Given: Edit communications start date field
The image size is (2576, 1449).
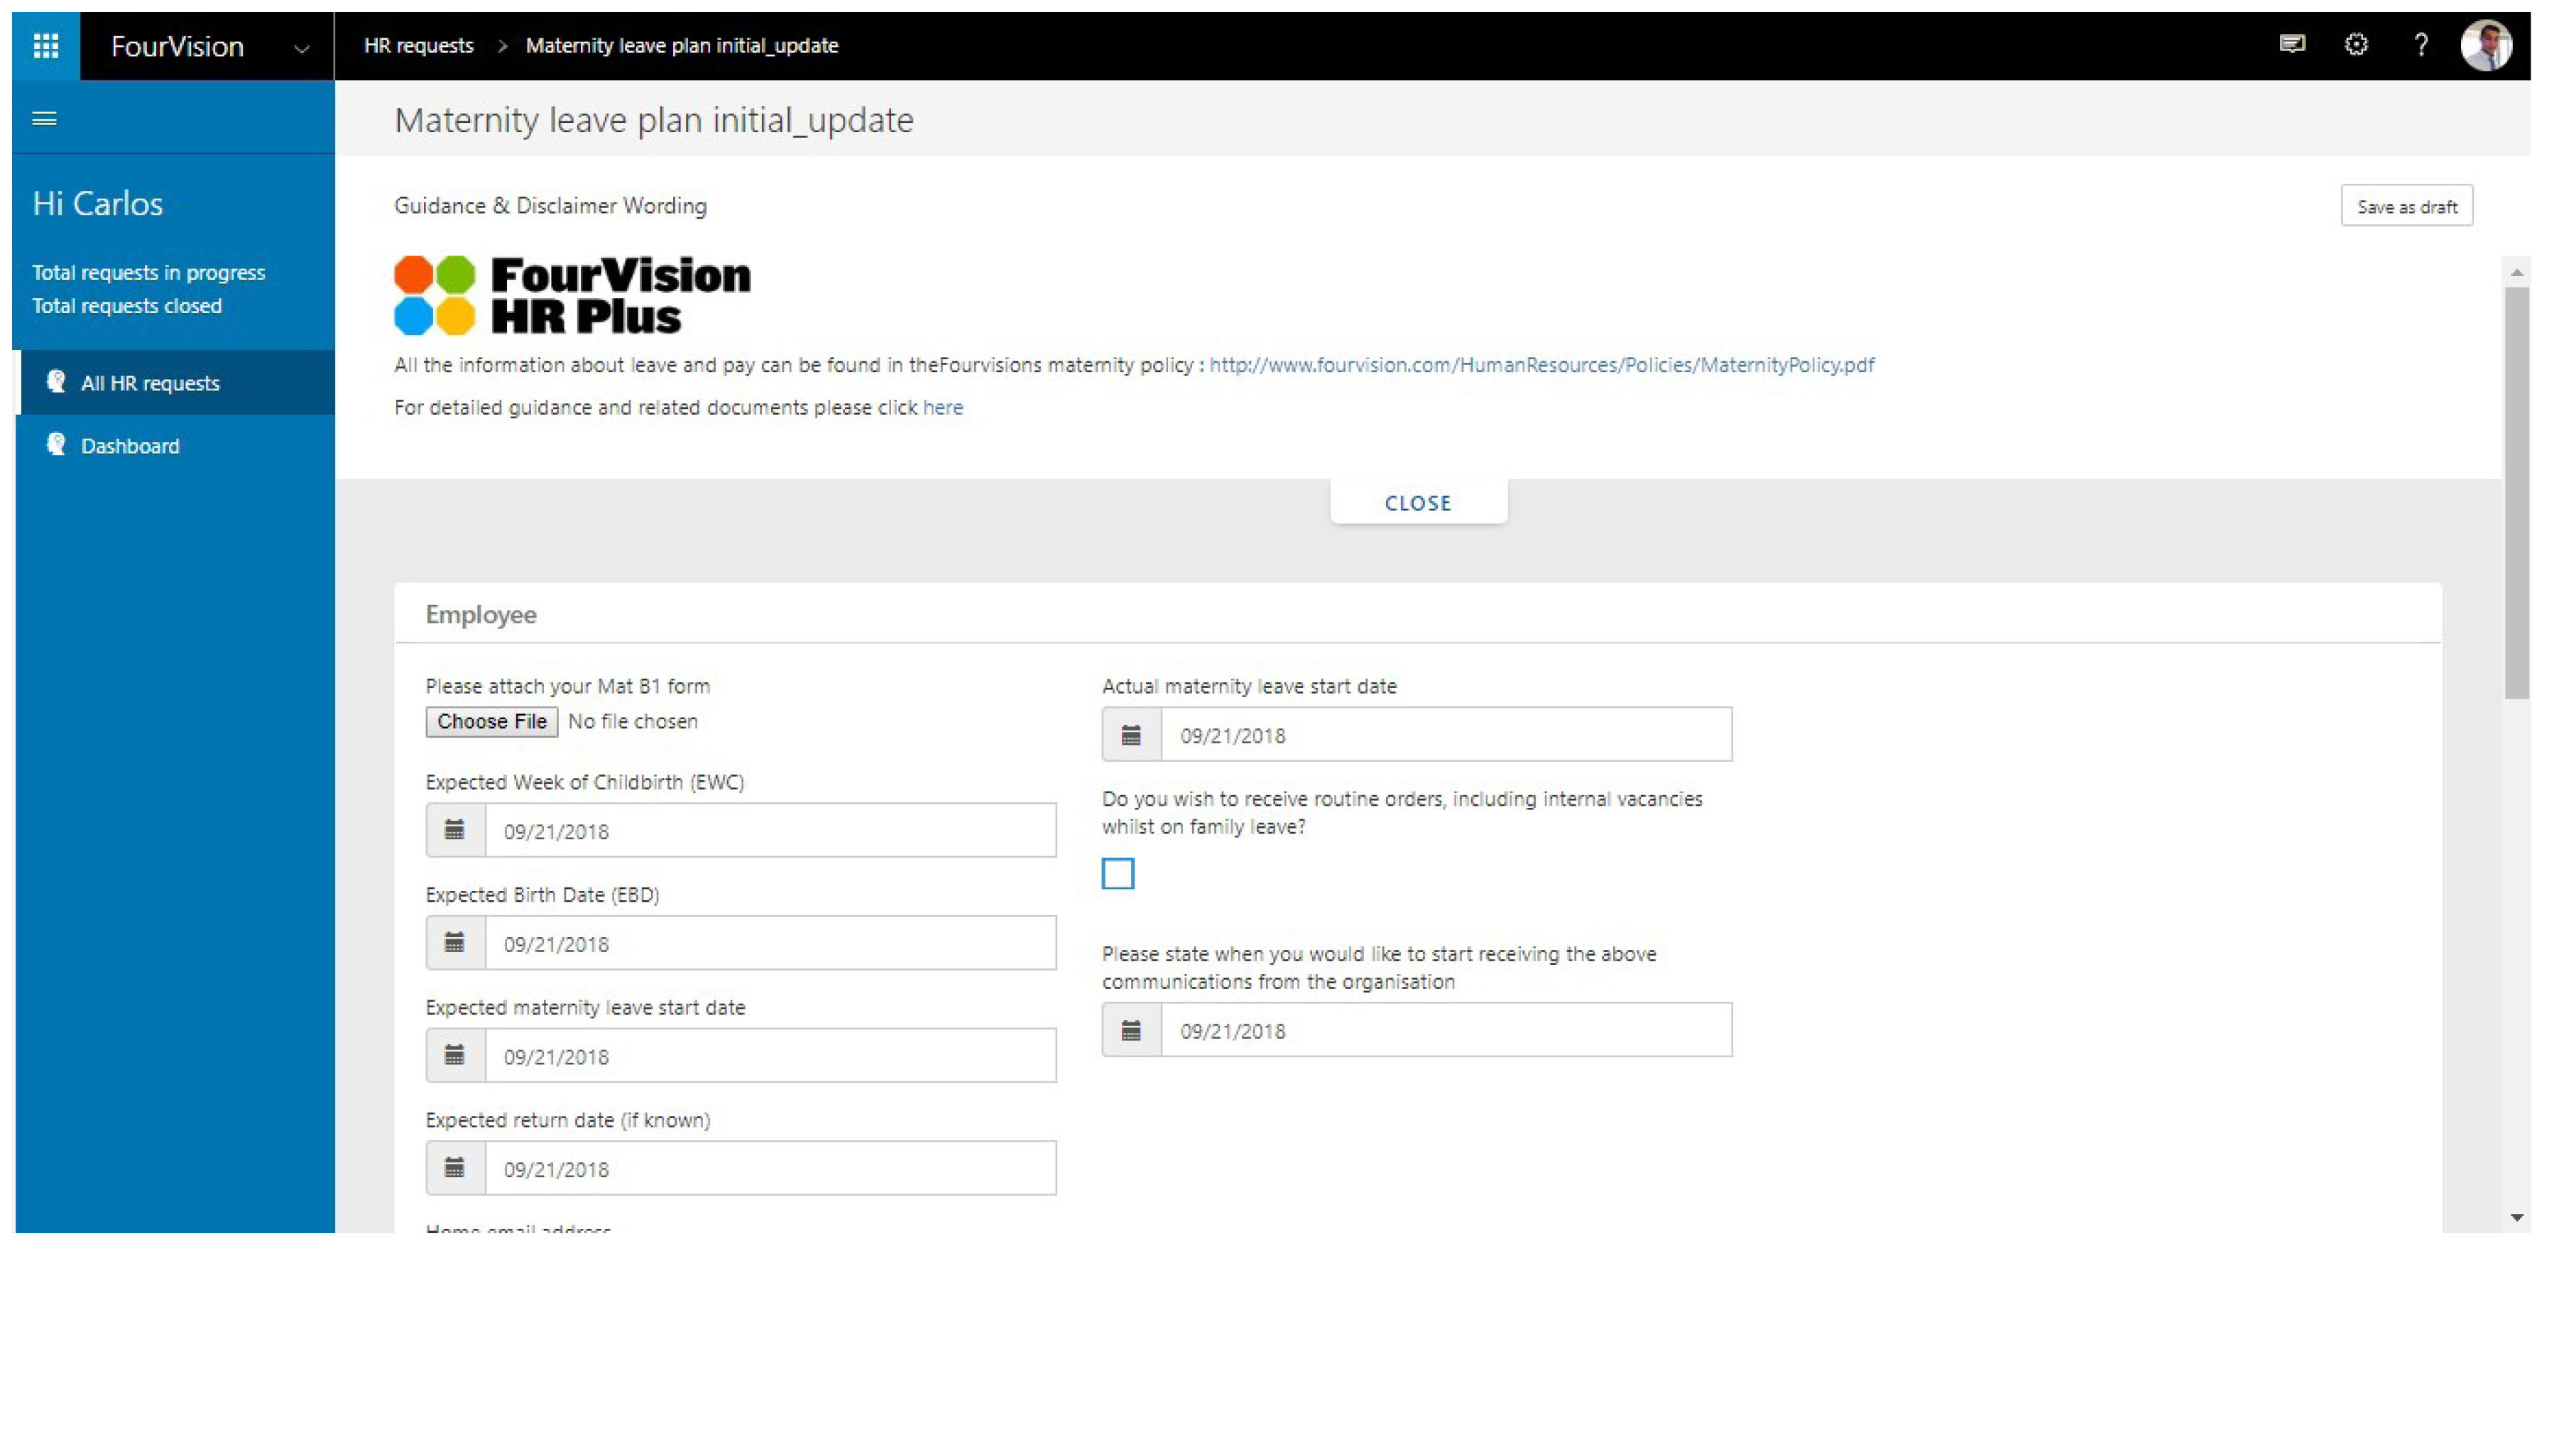Looking at the screenshot, I should coord(1446,1030).
